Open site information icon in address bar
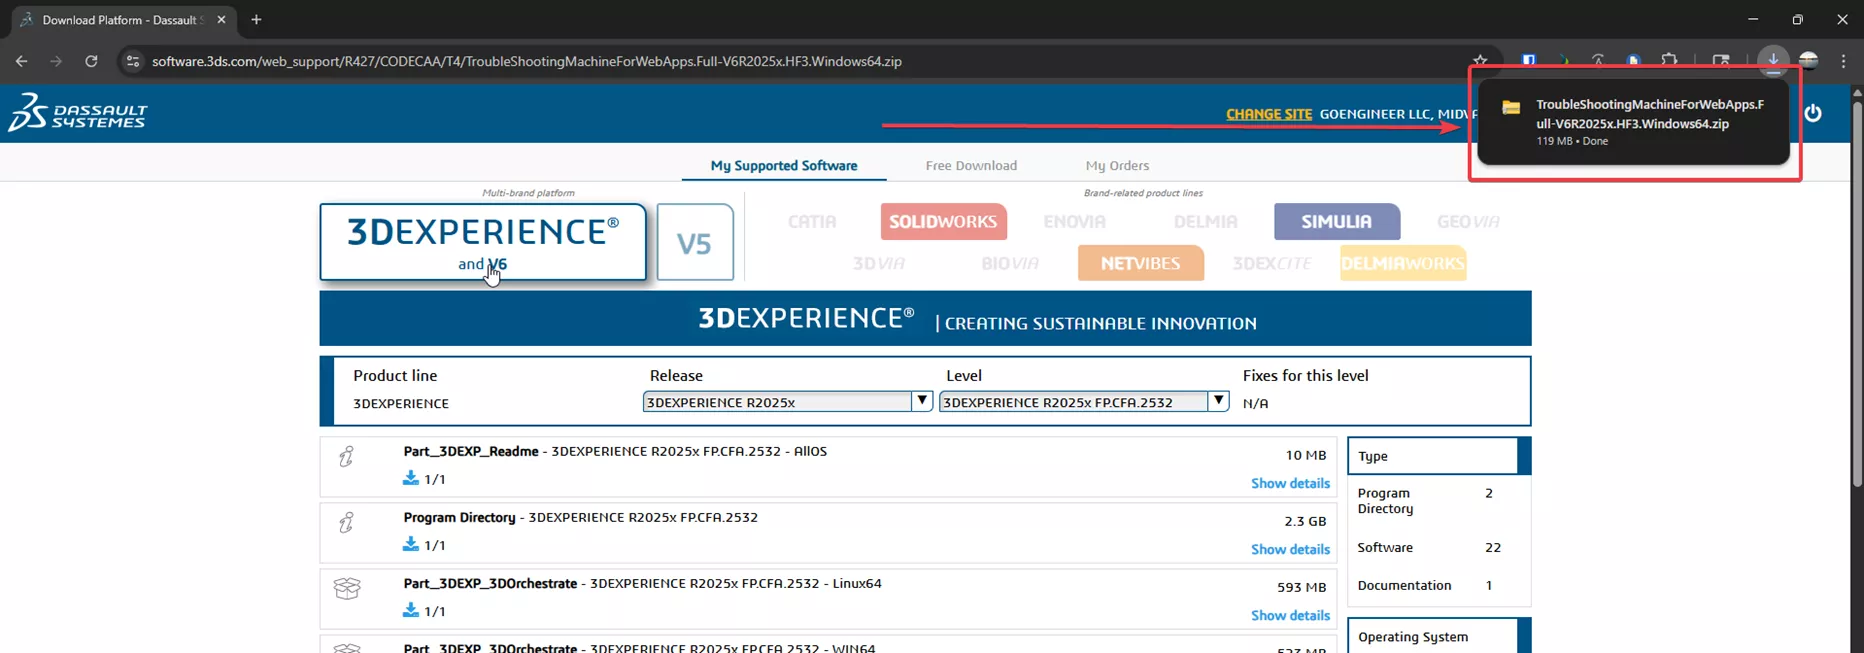This screenshot has width=1864, height=653. click(x=133, y=61)
